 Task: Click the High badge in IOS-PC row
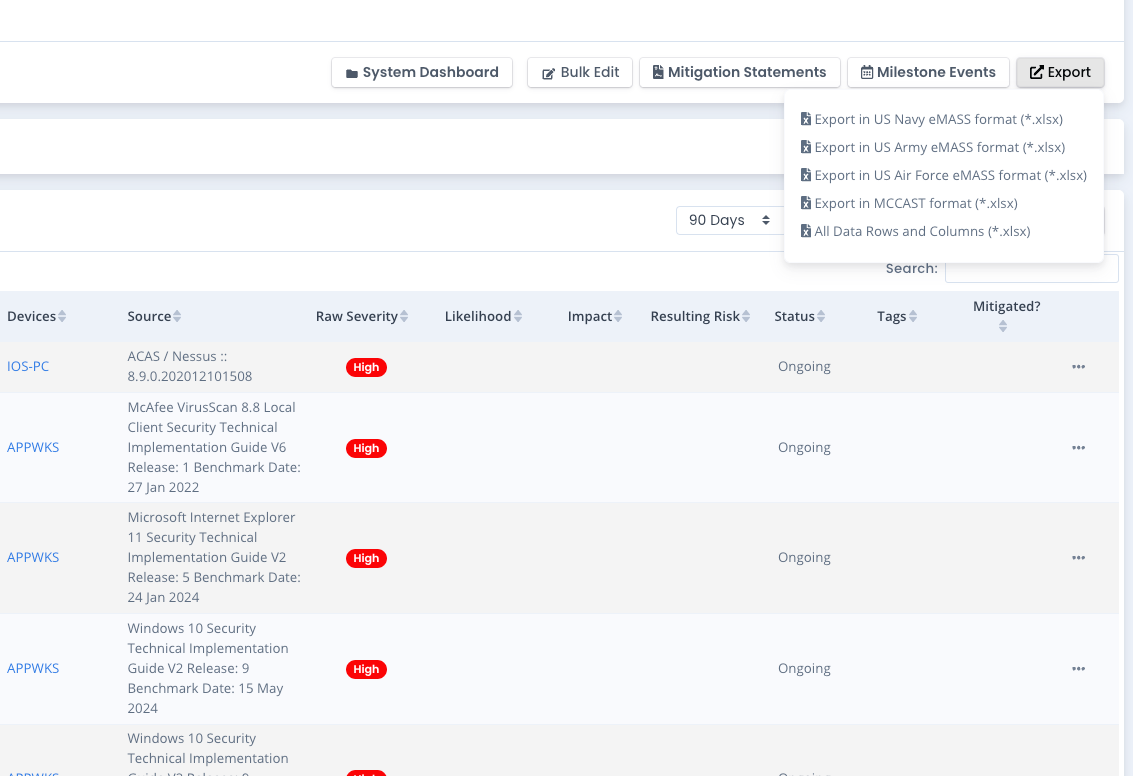point(366,367)
